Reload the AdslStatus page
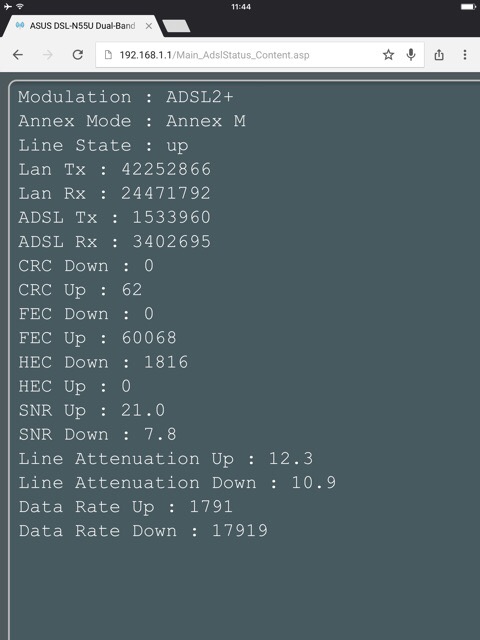 point(78,55)
